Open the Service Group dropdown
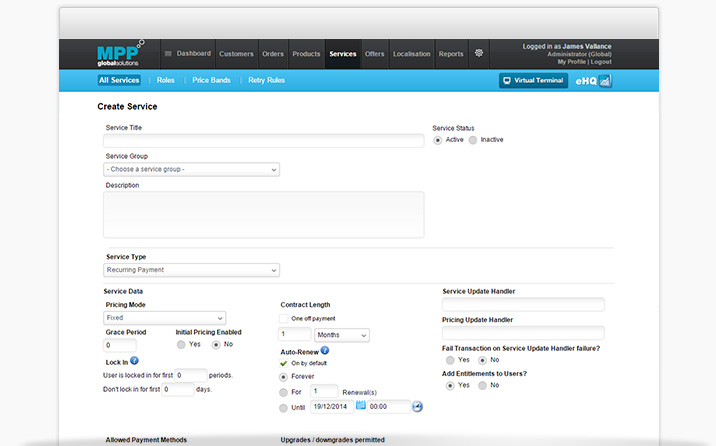 coord(191,169)
